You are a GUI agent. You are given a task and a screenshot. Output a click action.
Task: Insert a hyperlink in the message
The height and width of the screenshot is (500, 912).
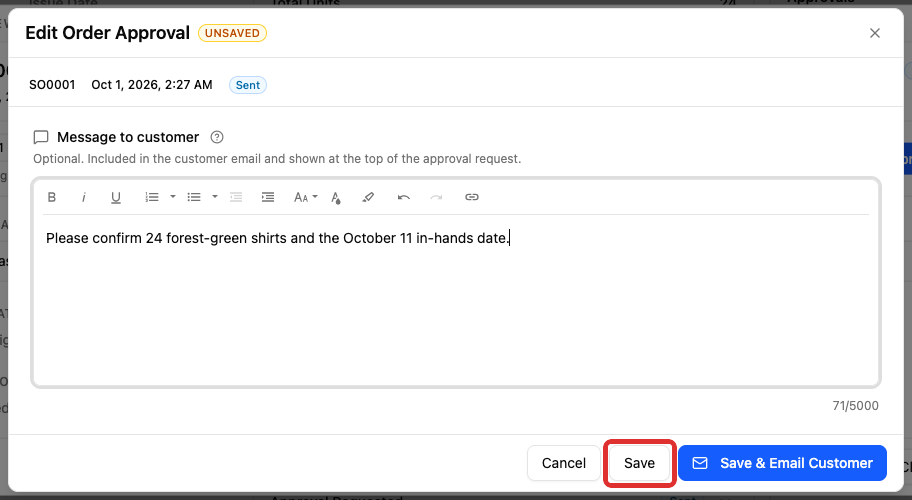coord(472,197)
